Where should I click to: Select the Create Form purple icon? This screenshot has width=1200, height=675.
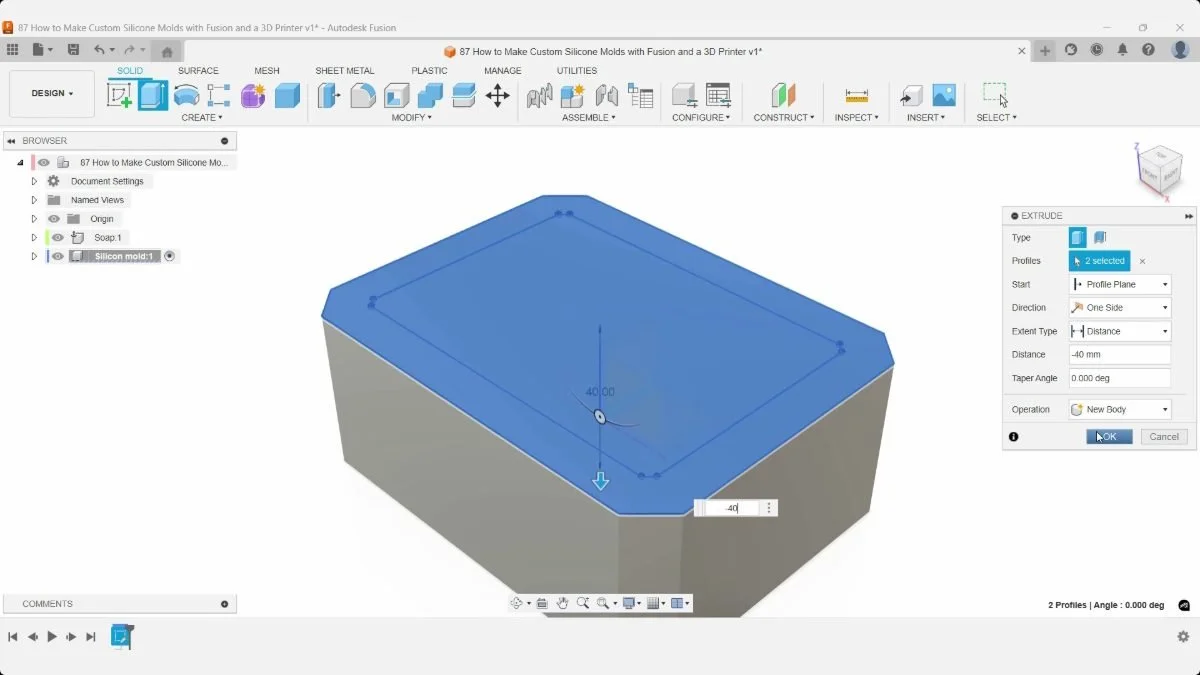pyautogui.click(x=253, y=95)
